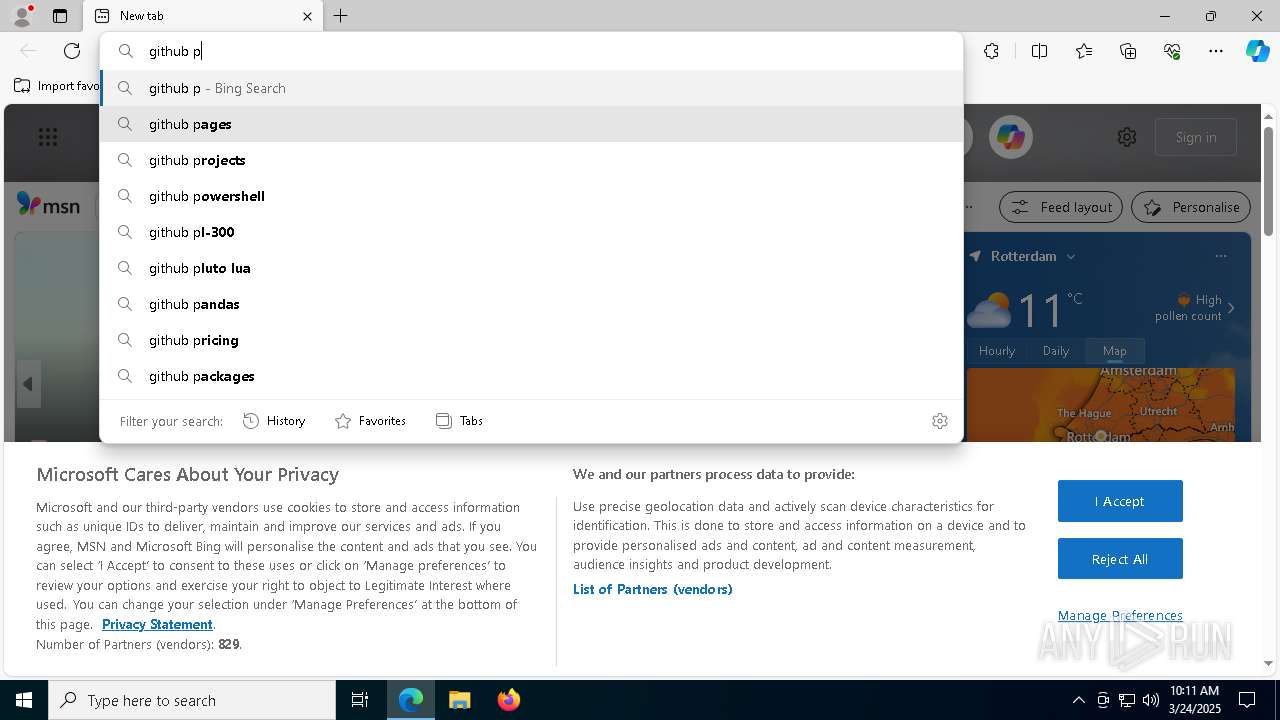Filter search by Favorites
Screen dimensions: 1280x720
pos(370,421)
